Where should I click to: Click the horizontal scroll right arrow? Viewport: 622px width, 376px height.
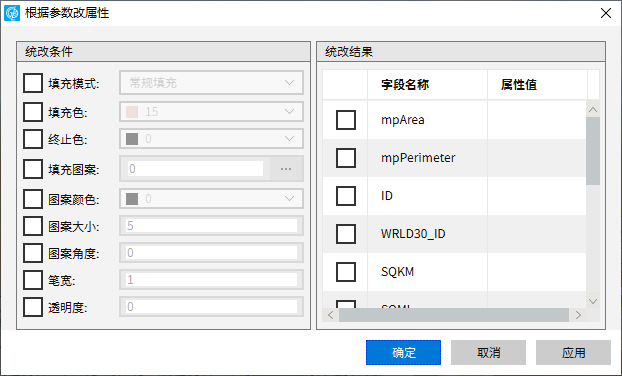[578, 315]
